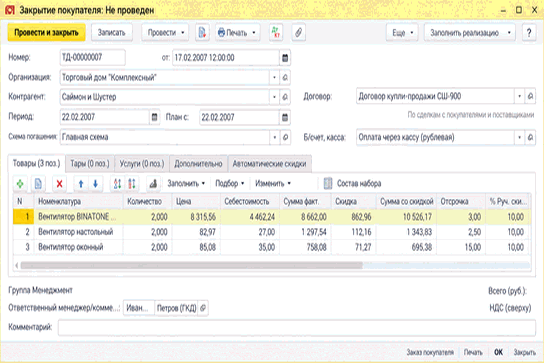Open the responsible manager link icon
Screen dimensions: 544x363
[x=203, y=308]
